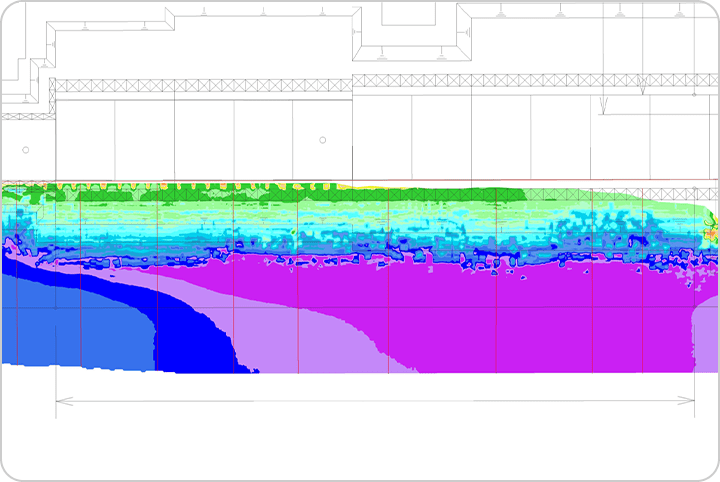The height and width of the screenshot is (482, 720).
Task: Click the horizontal dimension line below the heatmap
Action: 375,401
